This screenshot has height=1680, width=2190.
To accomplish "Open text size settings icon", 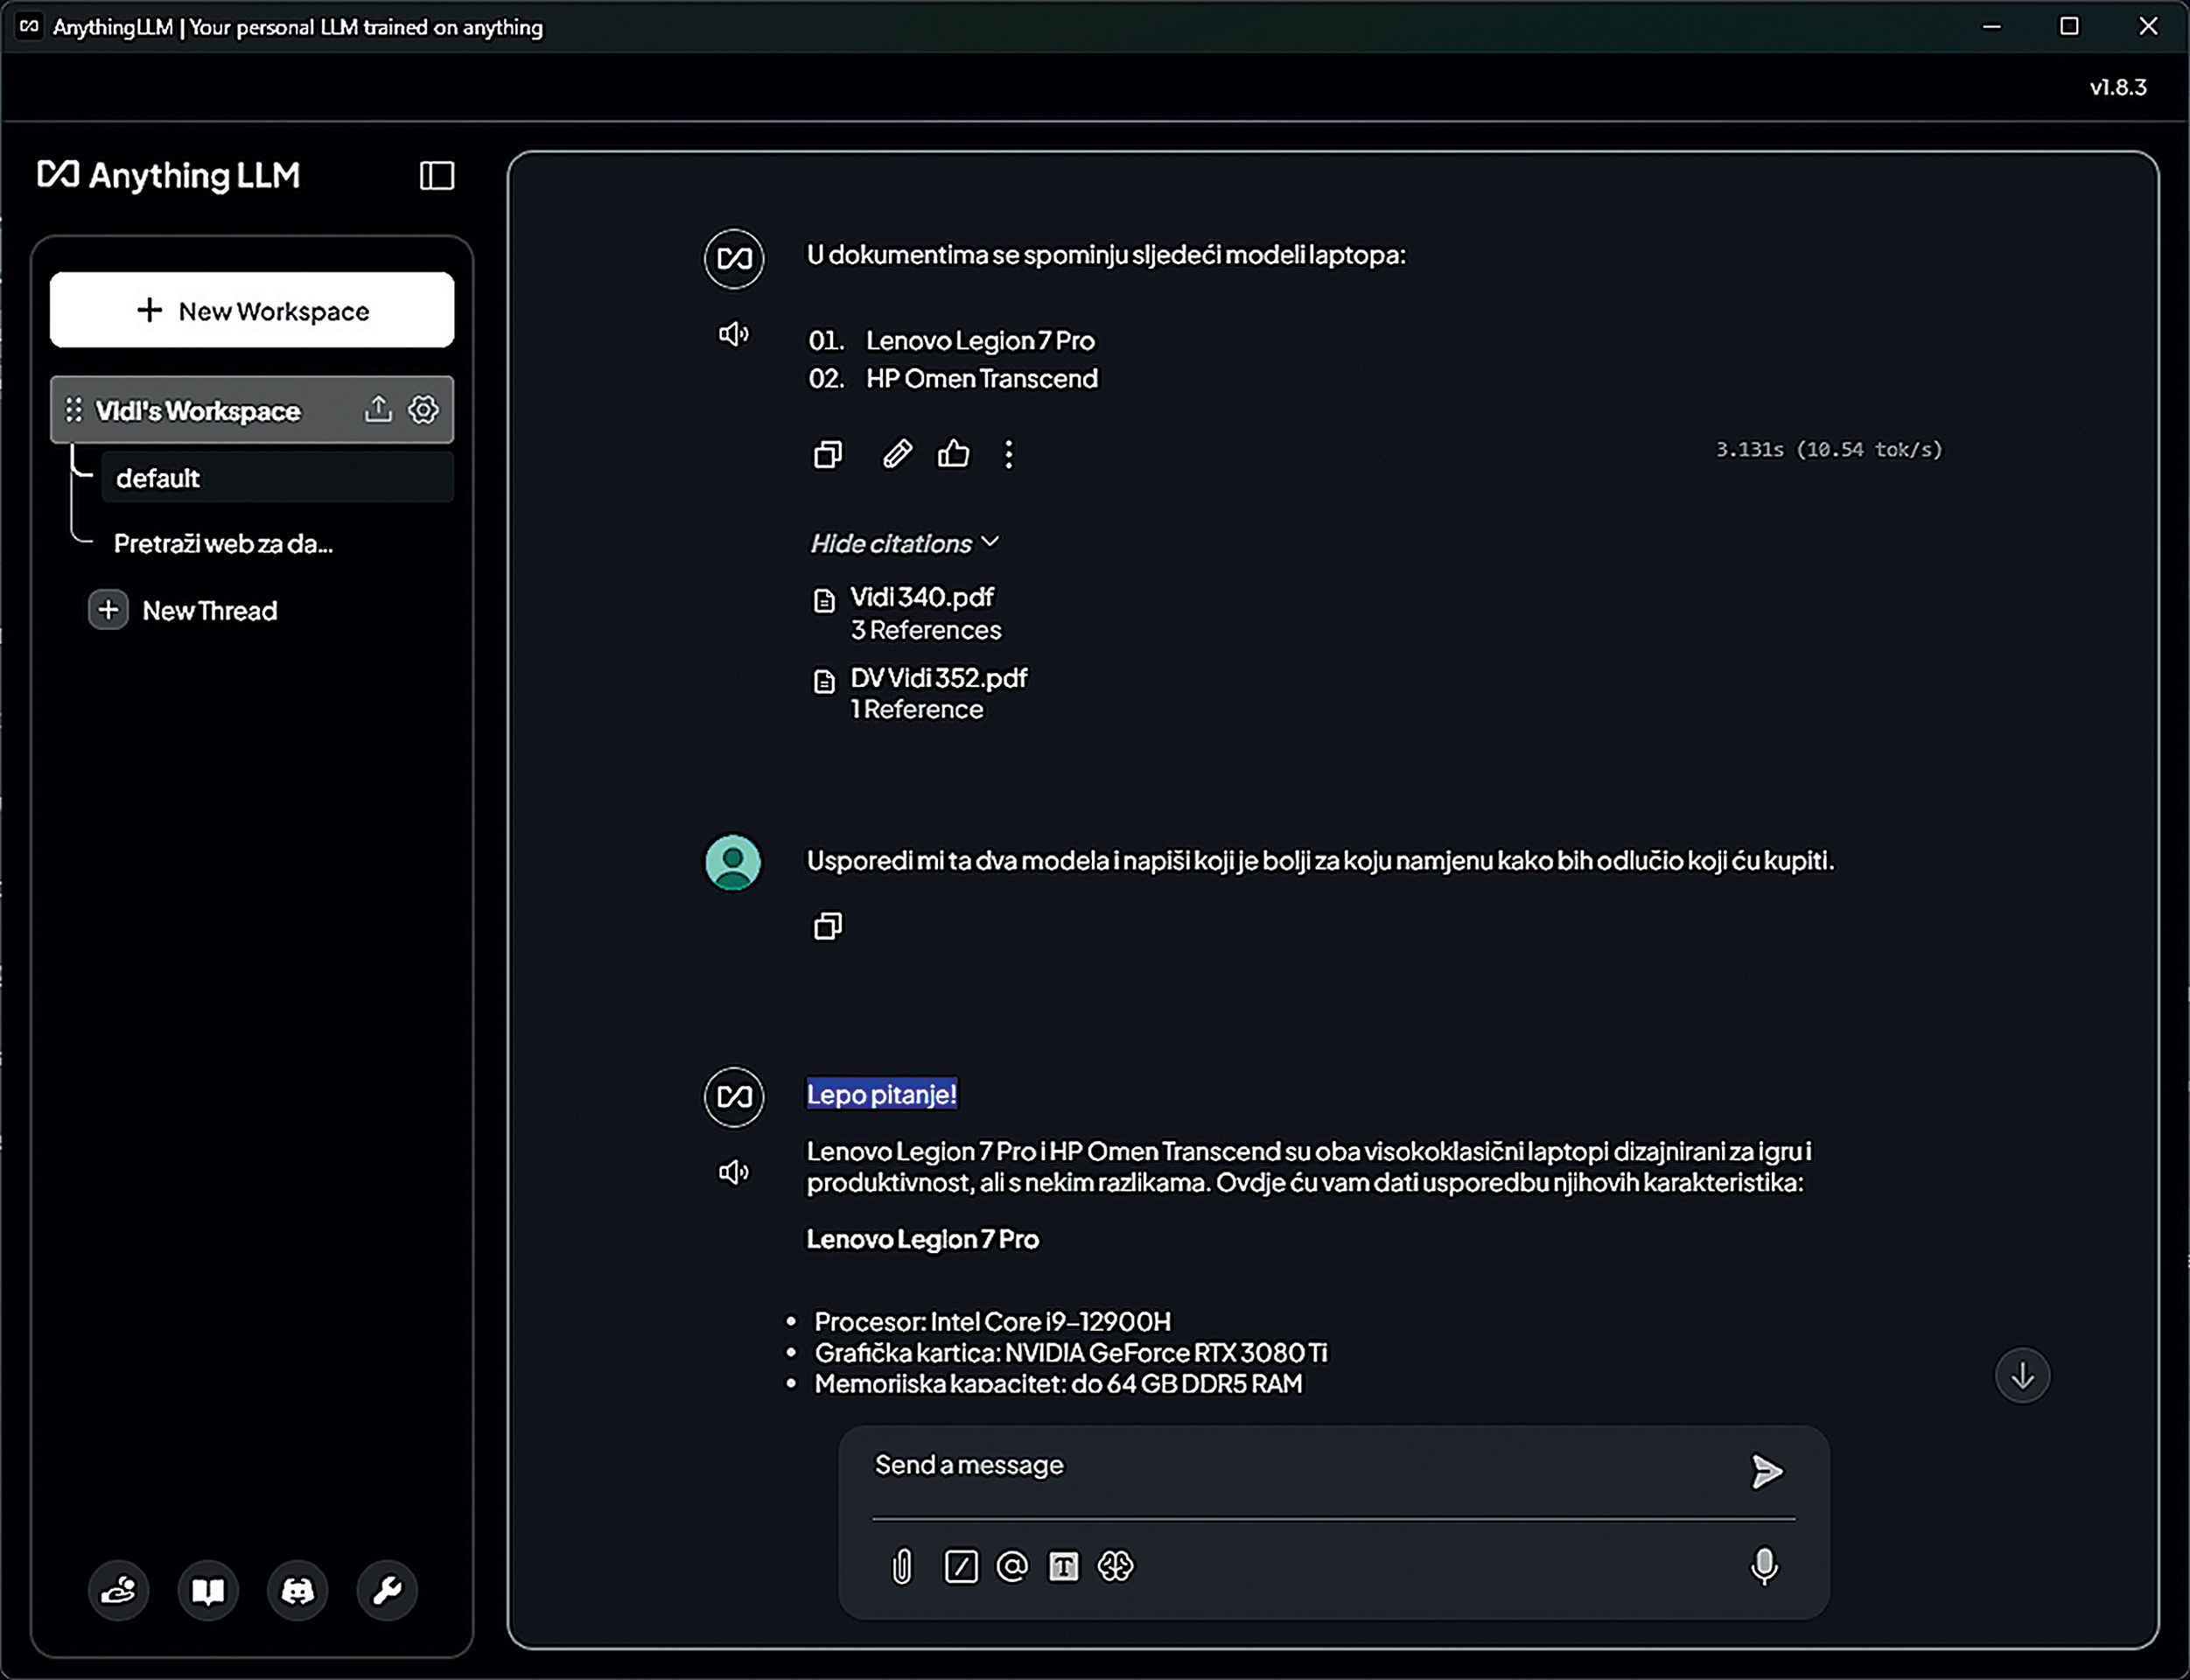I will pyautogui.click(x=1063, y=1566).
